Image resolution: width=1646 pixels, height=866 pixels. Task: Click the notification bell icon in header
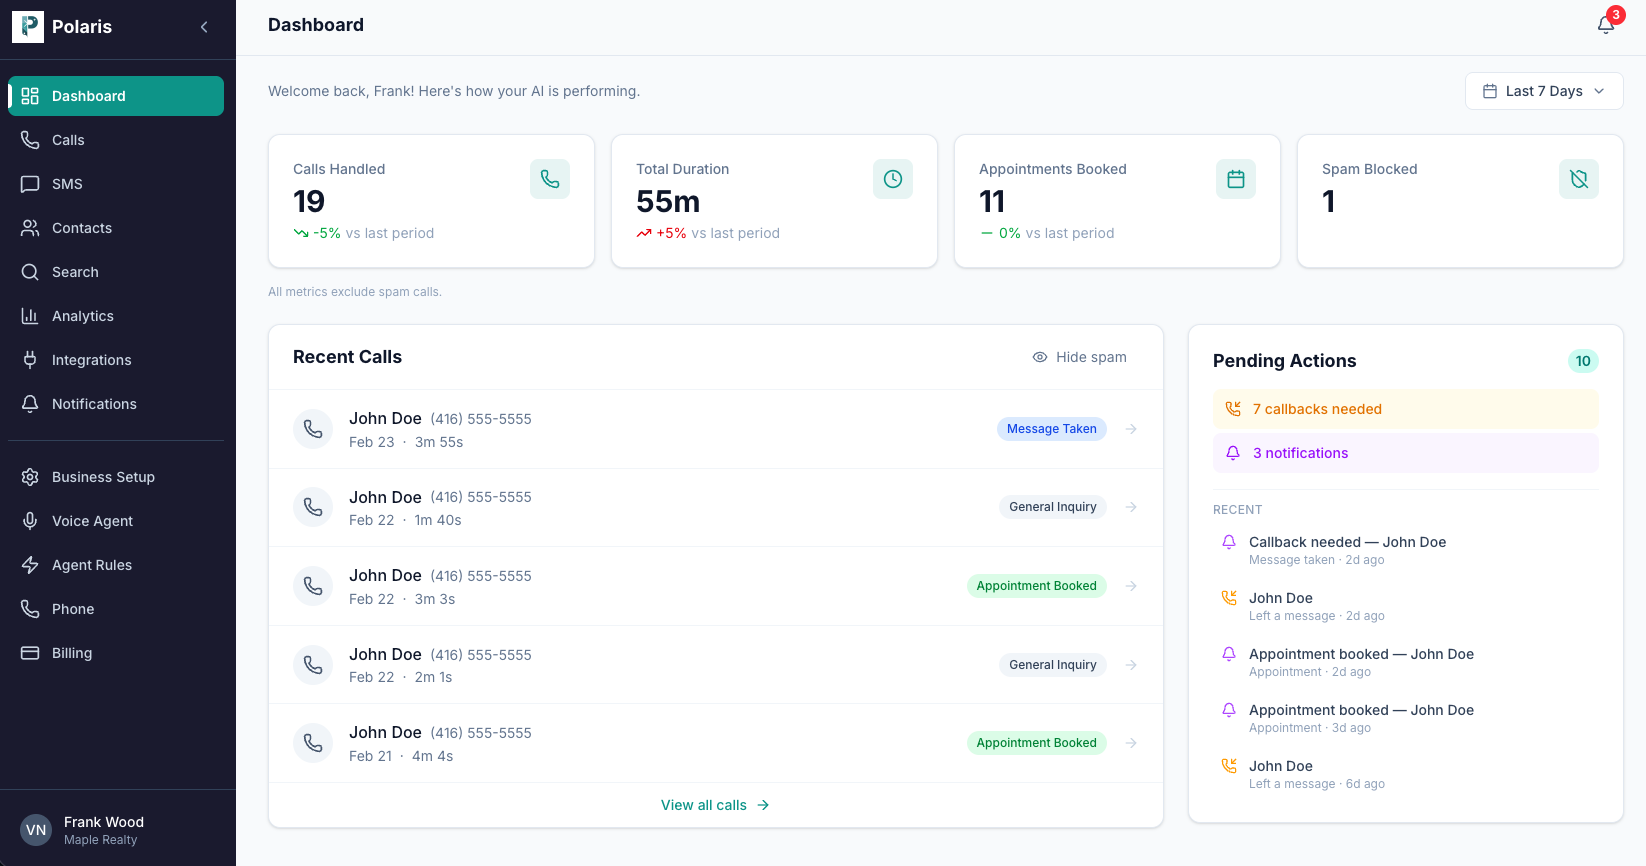click(1605, 25)
